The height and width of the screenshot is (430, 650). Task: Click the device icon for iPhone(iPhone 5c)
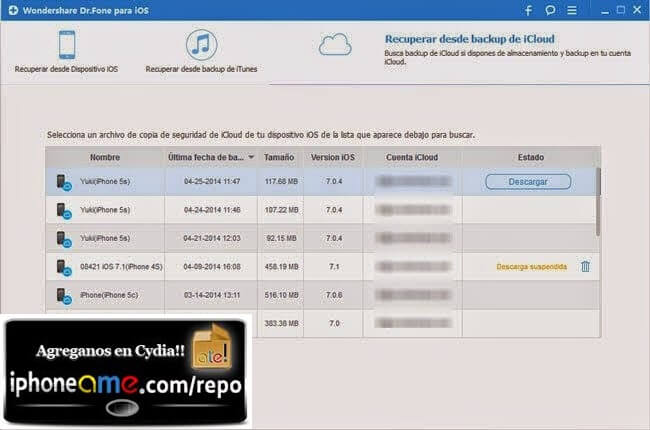pyautogui.click(x=63, y=296)
